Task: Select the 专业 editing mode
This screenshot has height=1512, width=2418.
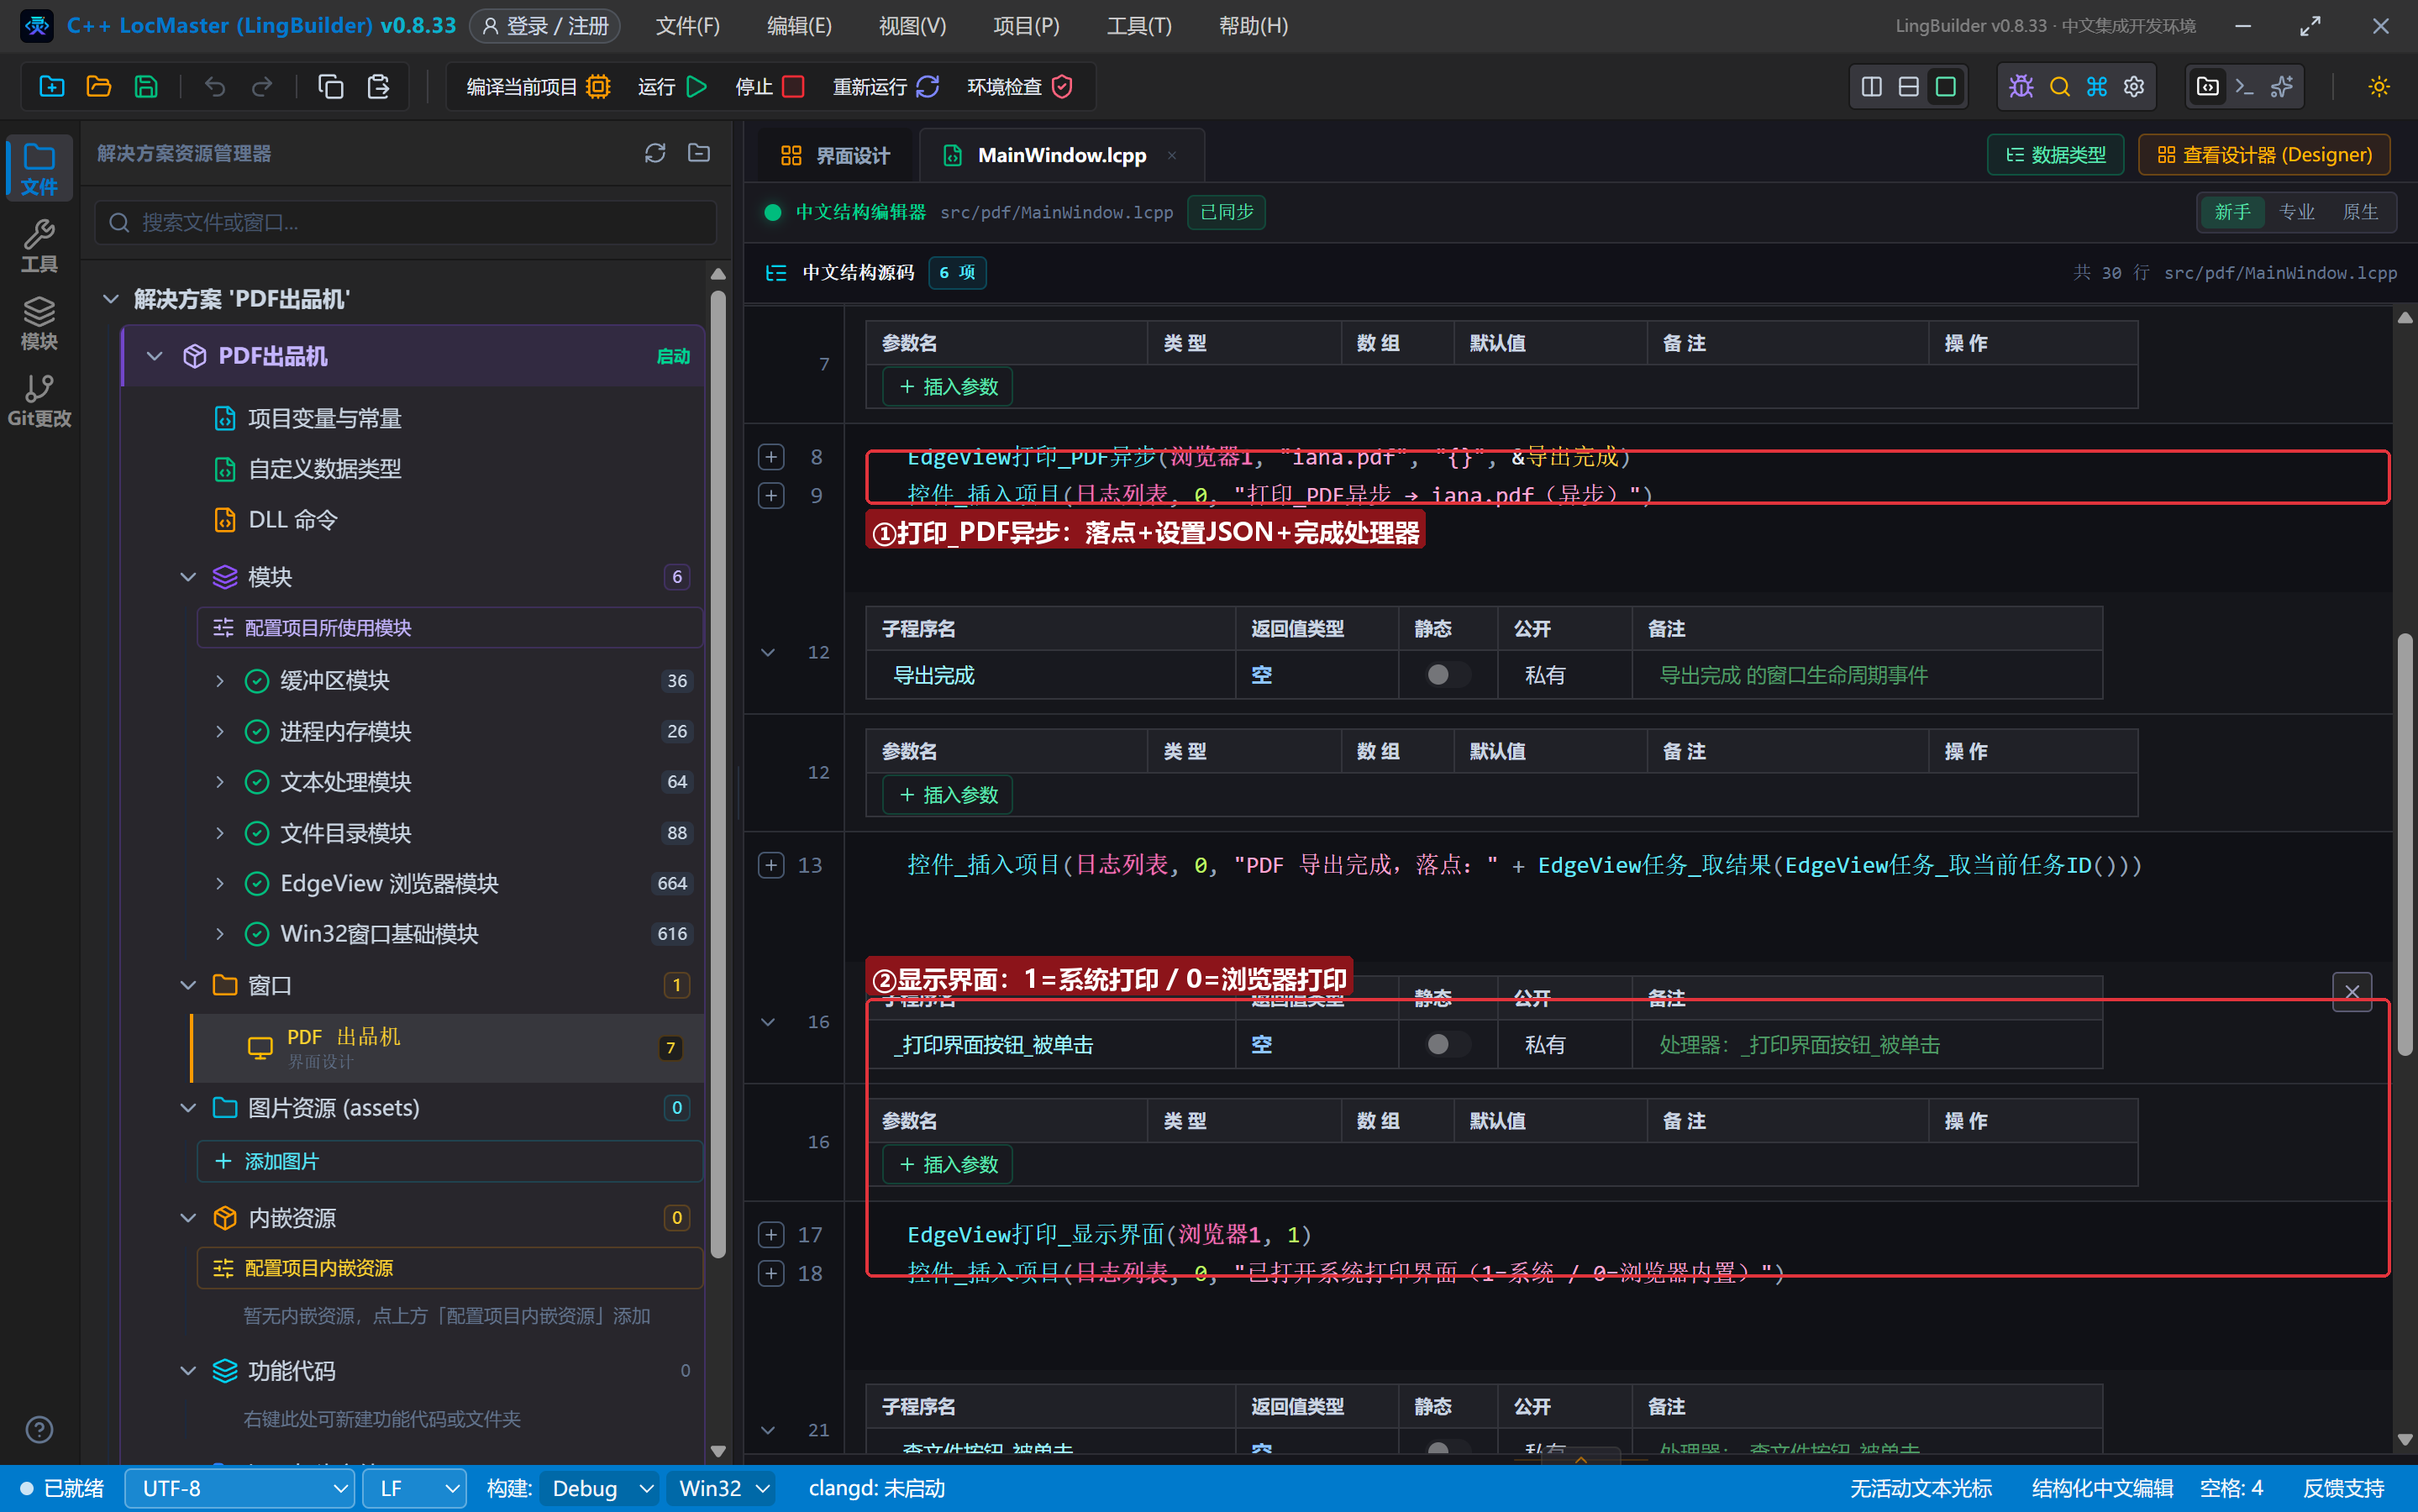Action: tap(2296, 212)
